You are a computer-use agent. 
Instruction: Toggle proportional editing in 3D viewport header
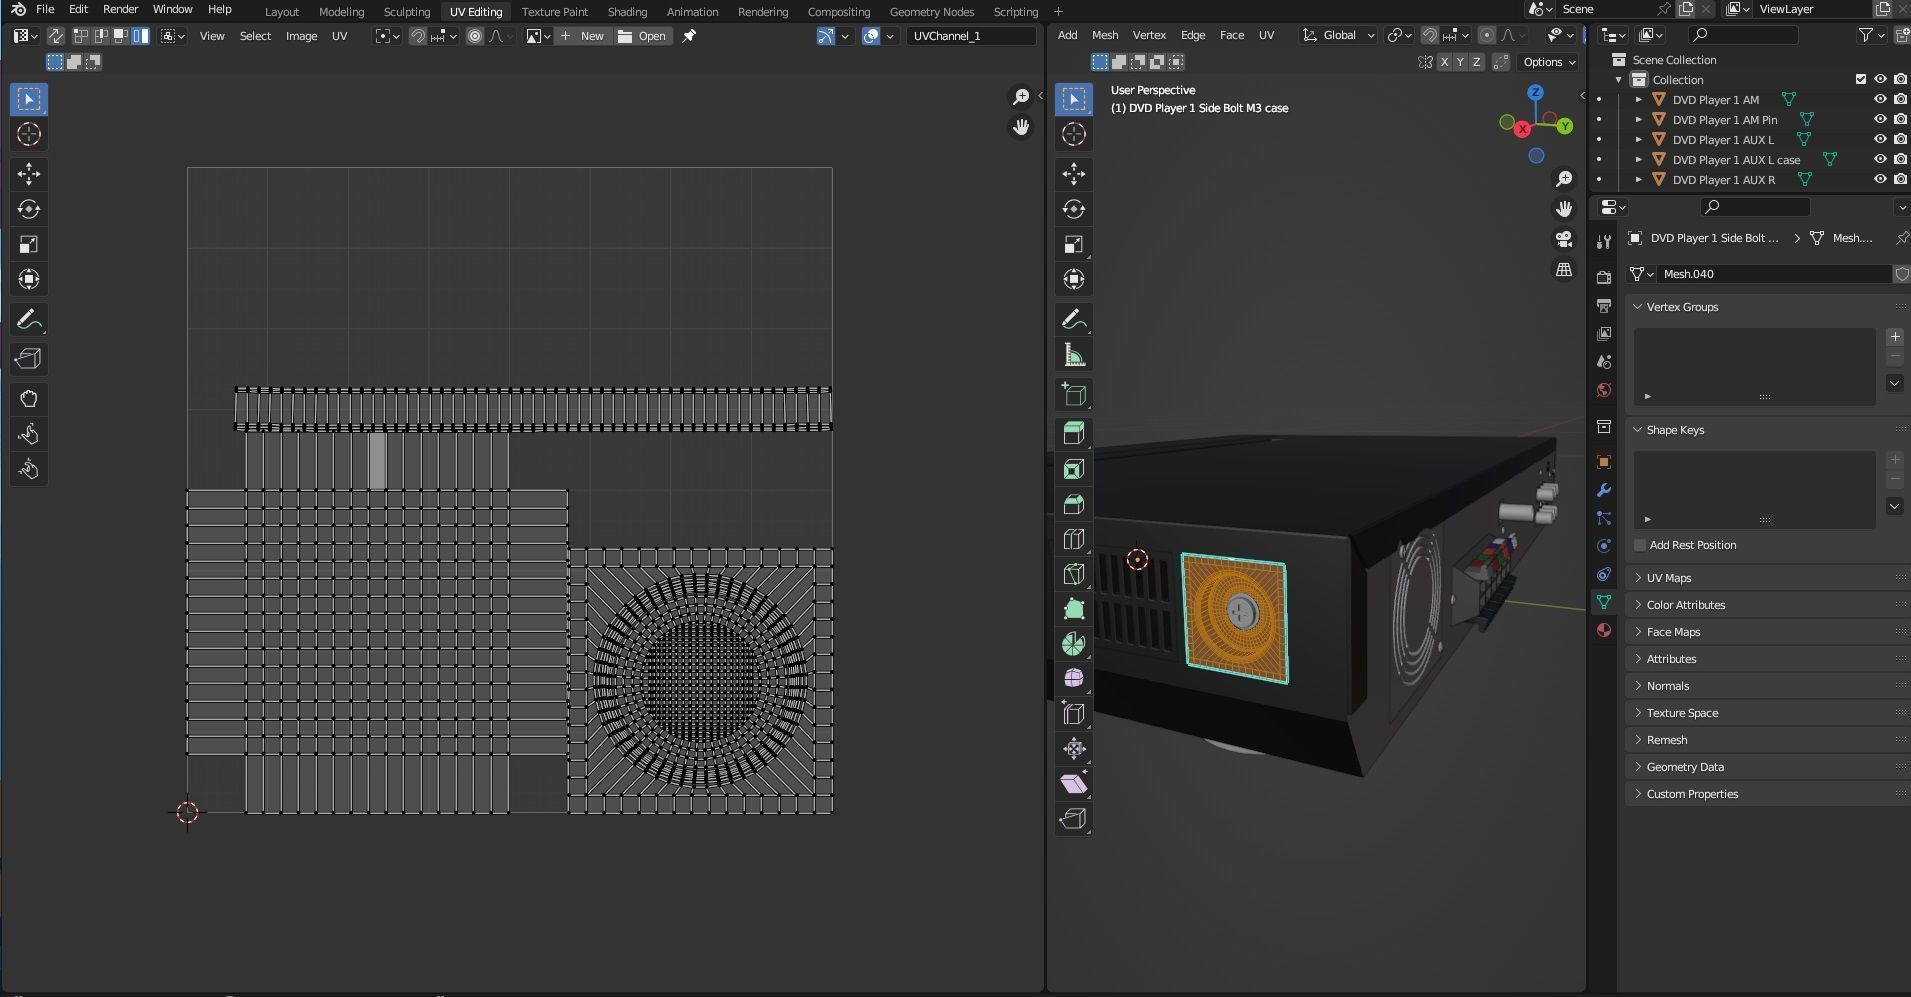(1488, 35)
